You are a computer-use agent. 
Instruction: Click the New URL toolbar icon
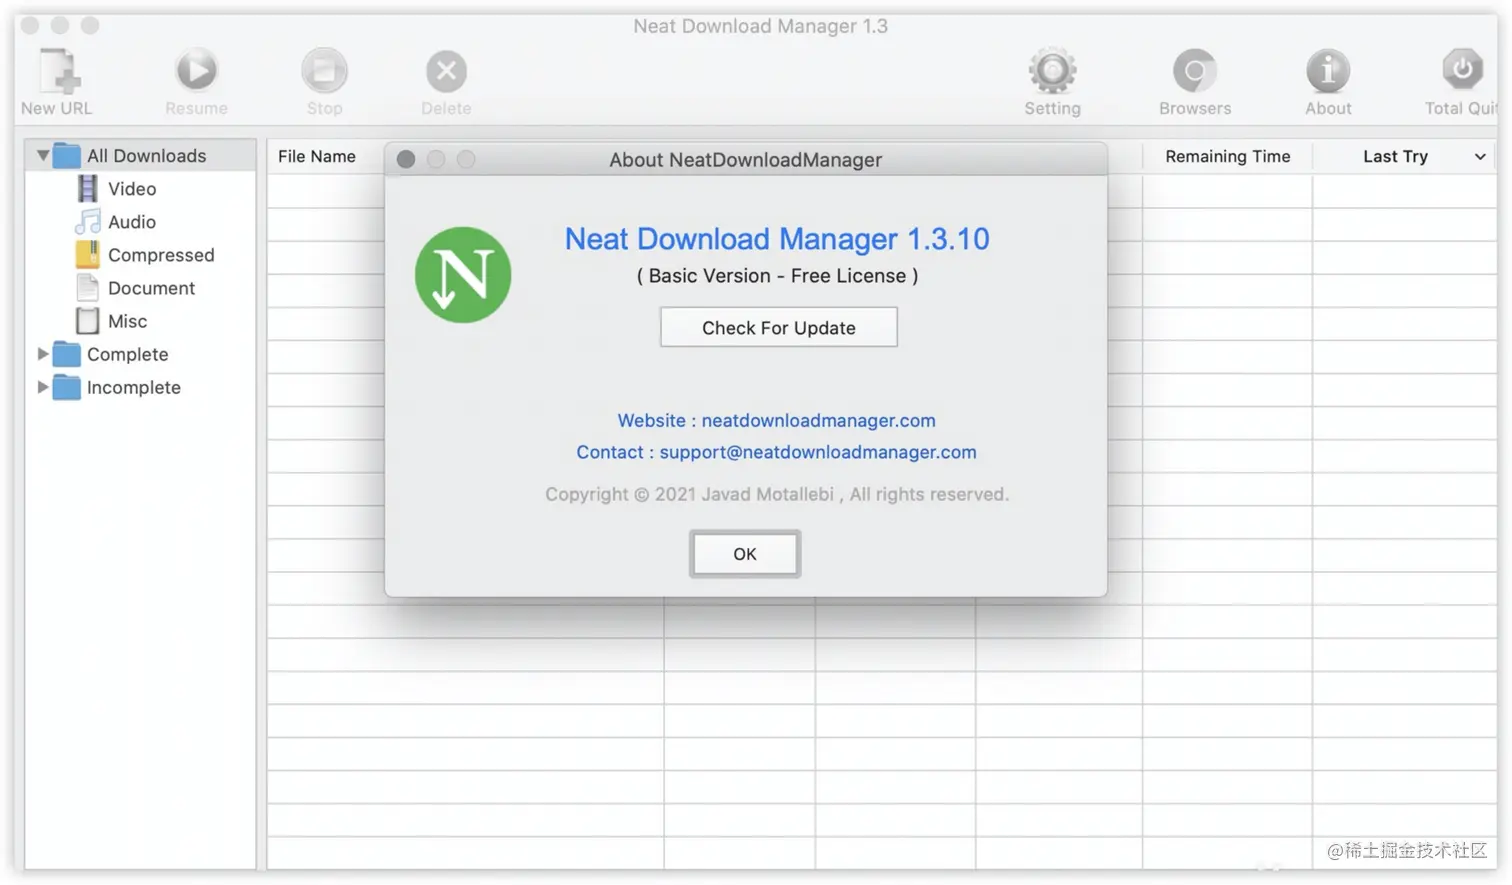[x=58, y=72]
